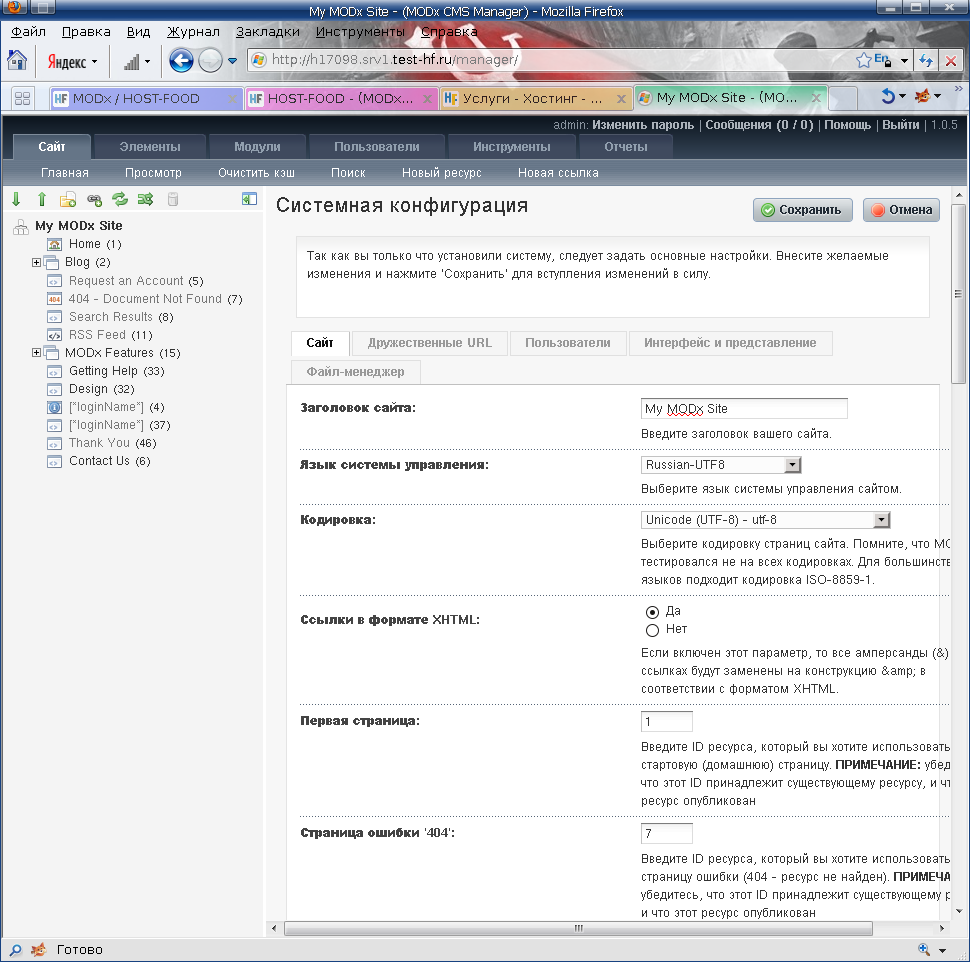This screenshot has width=970, height=962.
Task: Click the sort tree shuffle icon
Action: 145,199
